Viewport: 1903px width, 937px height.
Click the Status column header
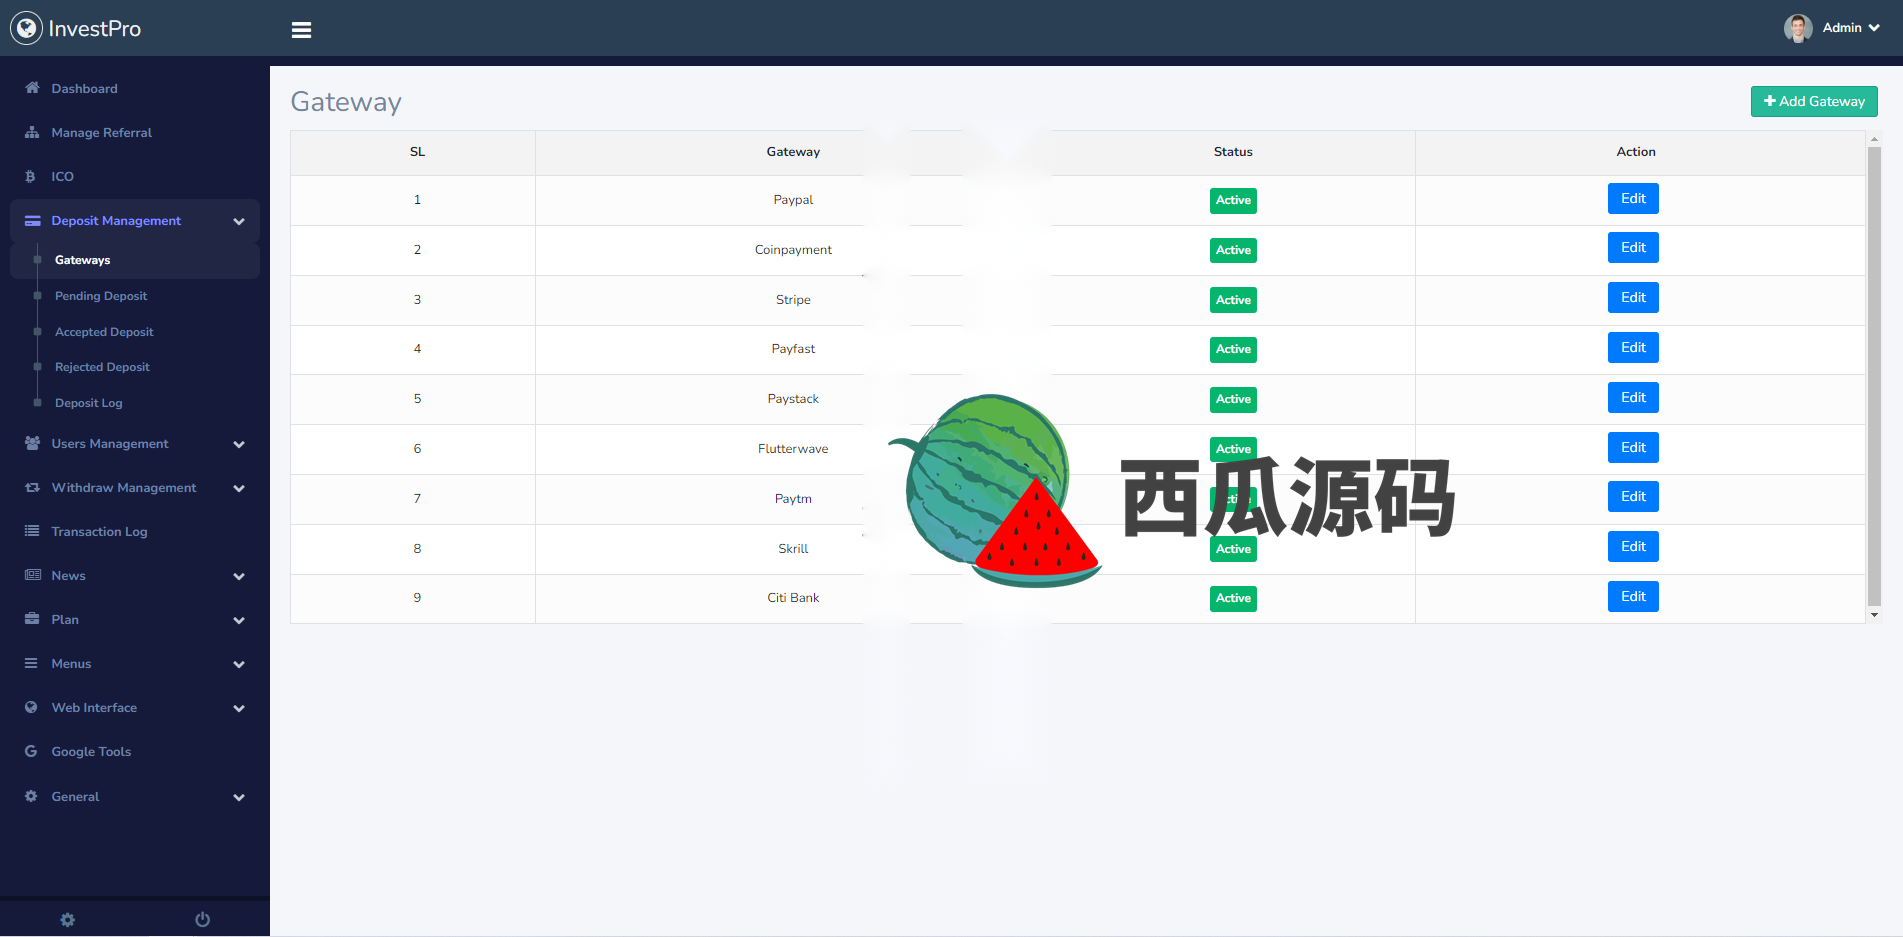1233,152
